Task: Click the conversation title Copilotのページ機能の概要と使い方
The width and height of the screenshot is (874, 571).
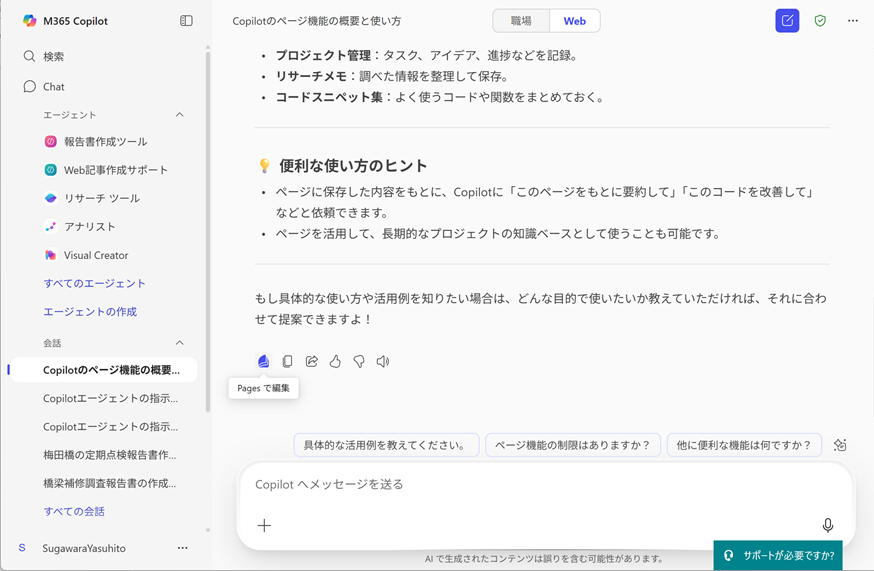Action: pos(317,21)
